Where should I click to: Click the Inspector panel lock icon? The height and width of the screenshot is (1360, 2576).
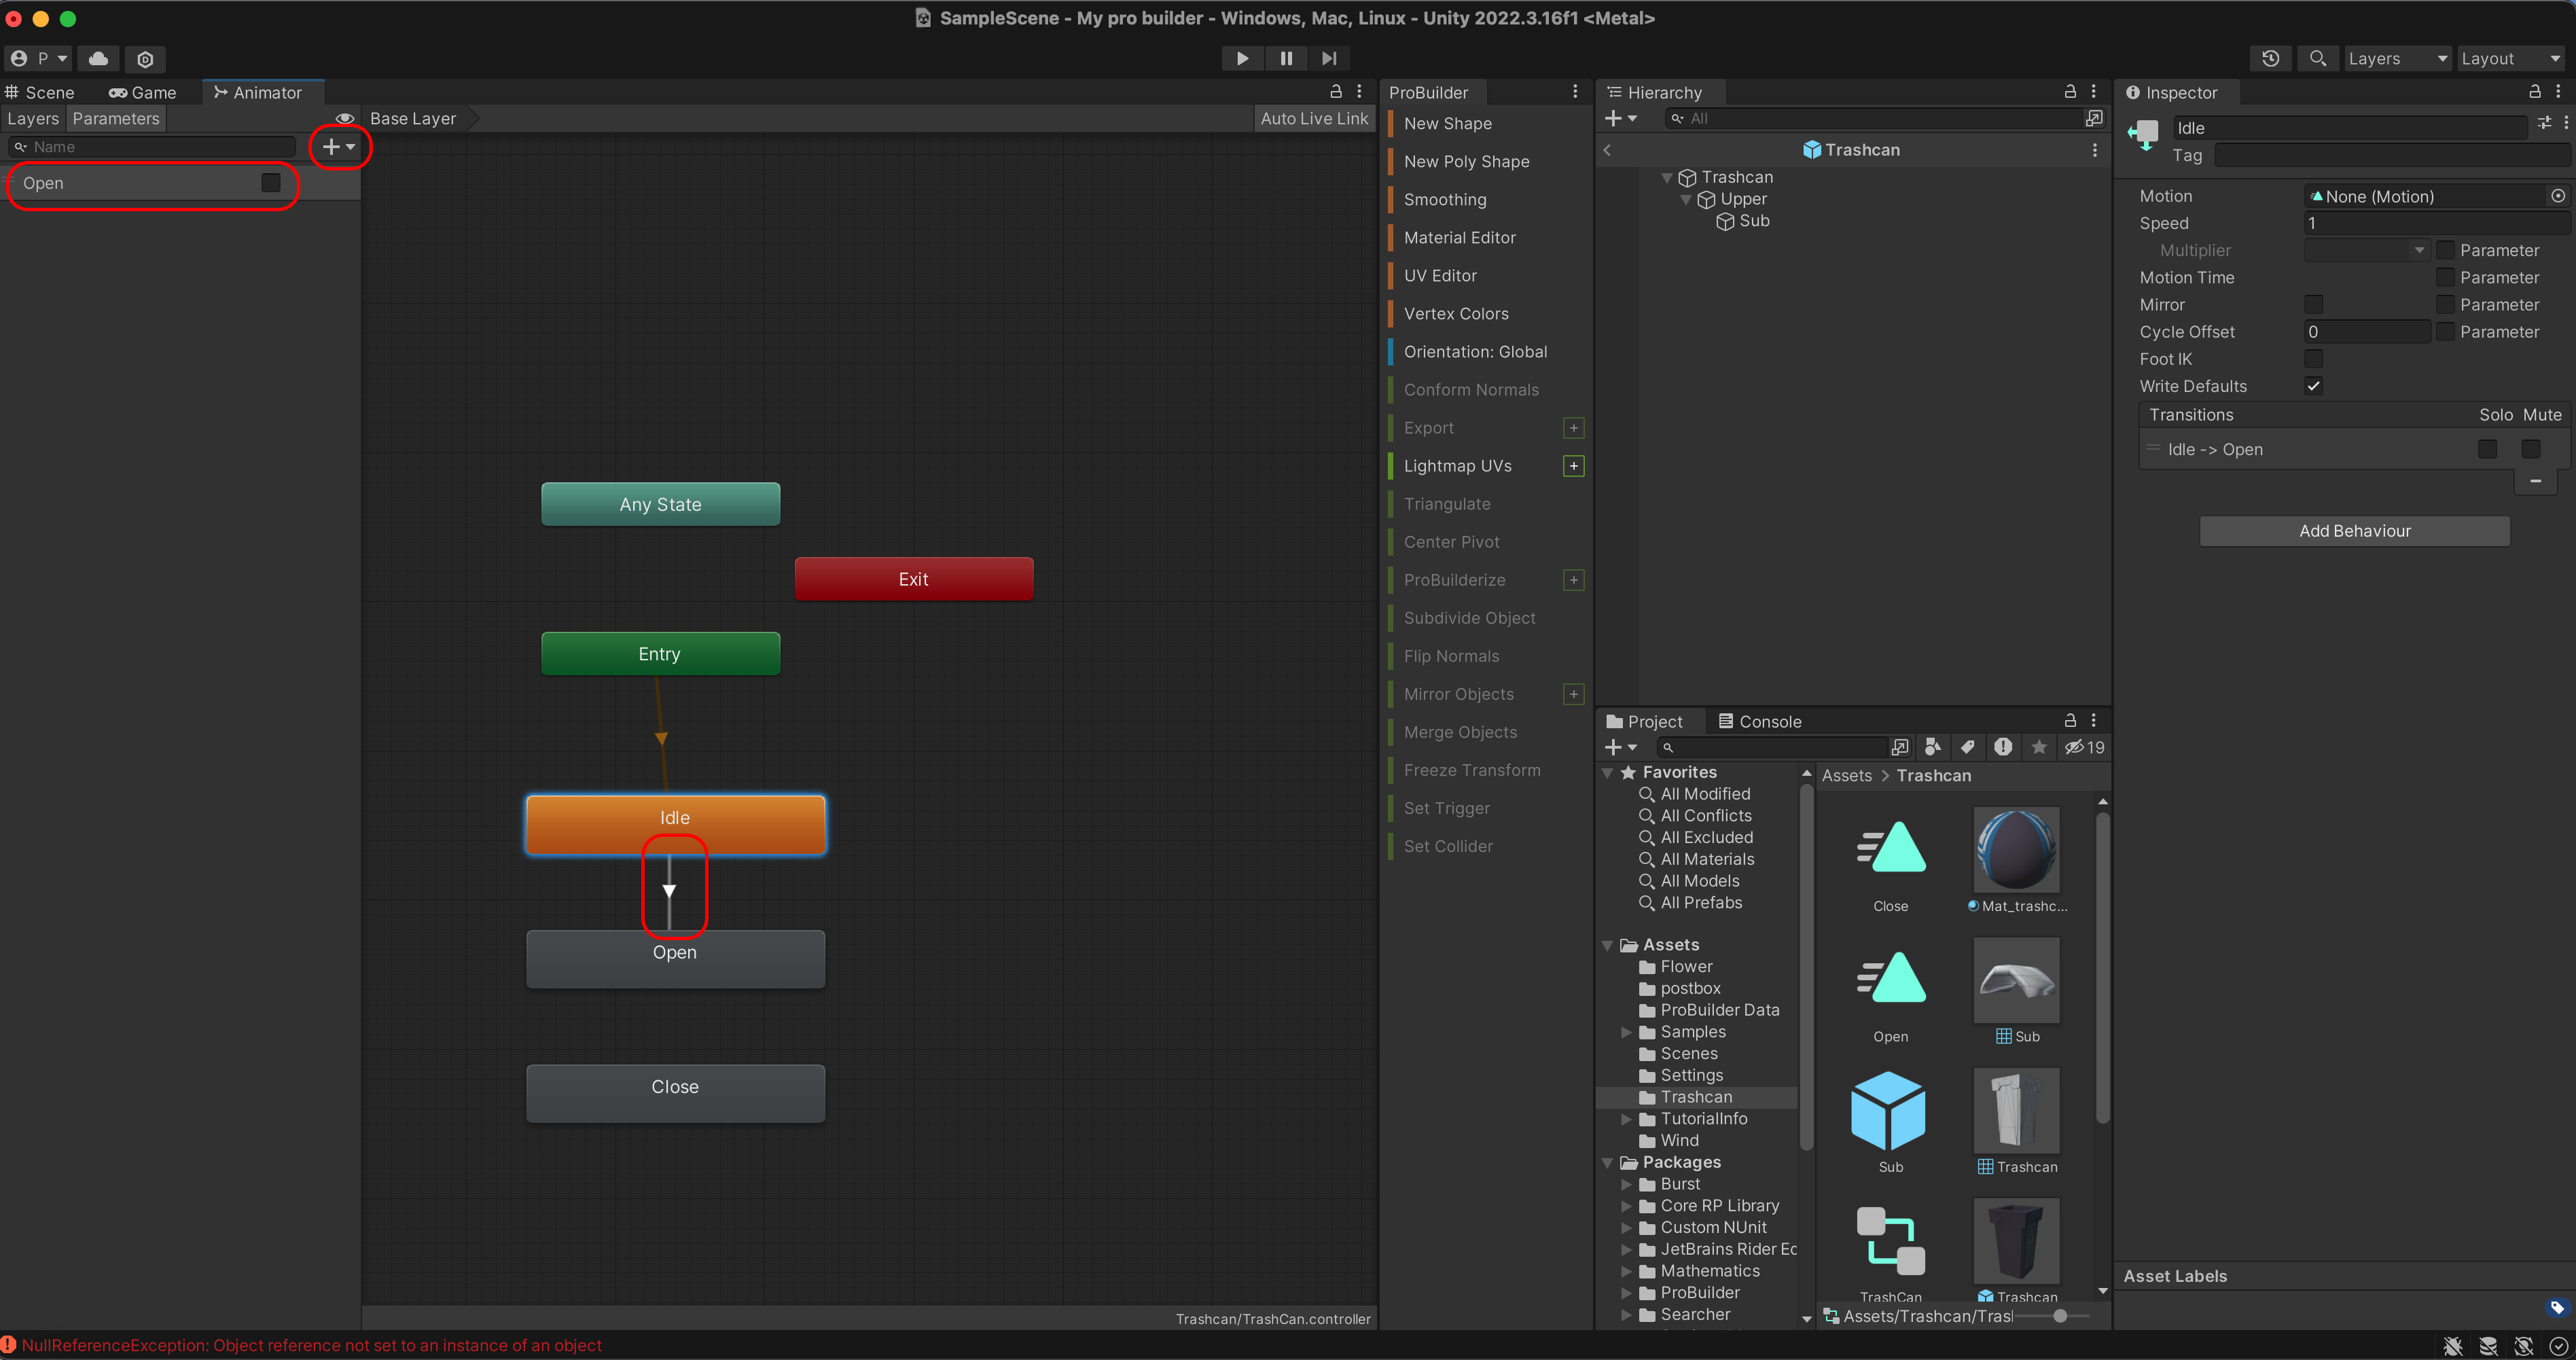[2534, 92]
